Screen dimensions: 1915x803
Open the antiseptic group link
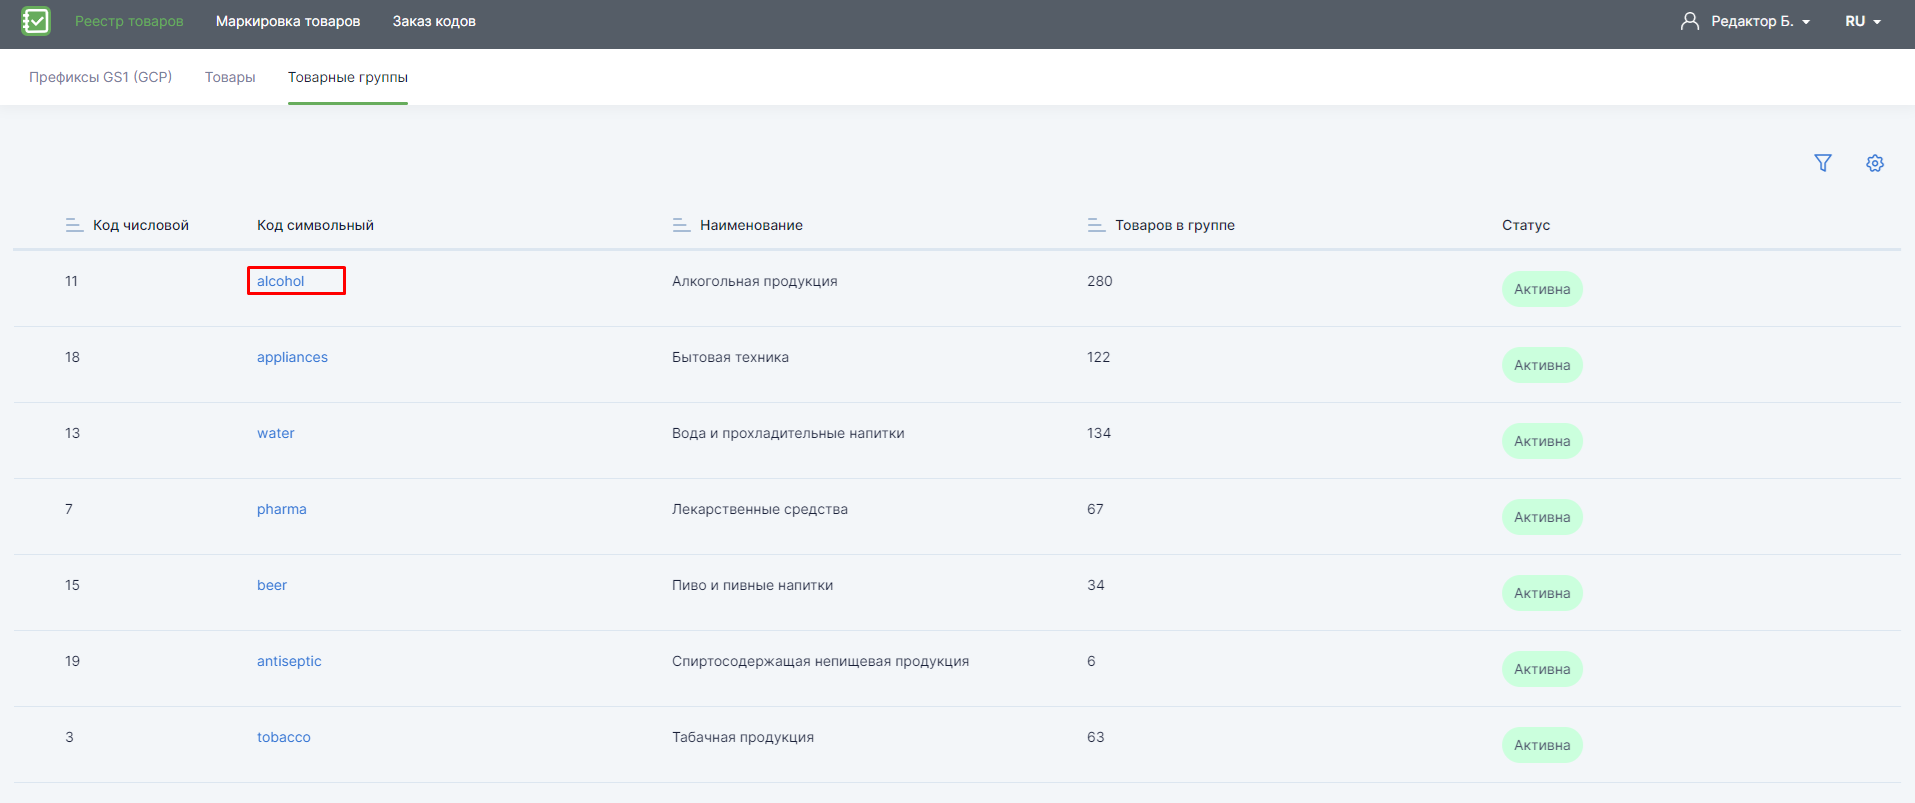pyautogui.click(x=289, y=661)
